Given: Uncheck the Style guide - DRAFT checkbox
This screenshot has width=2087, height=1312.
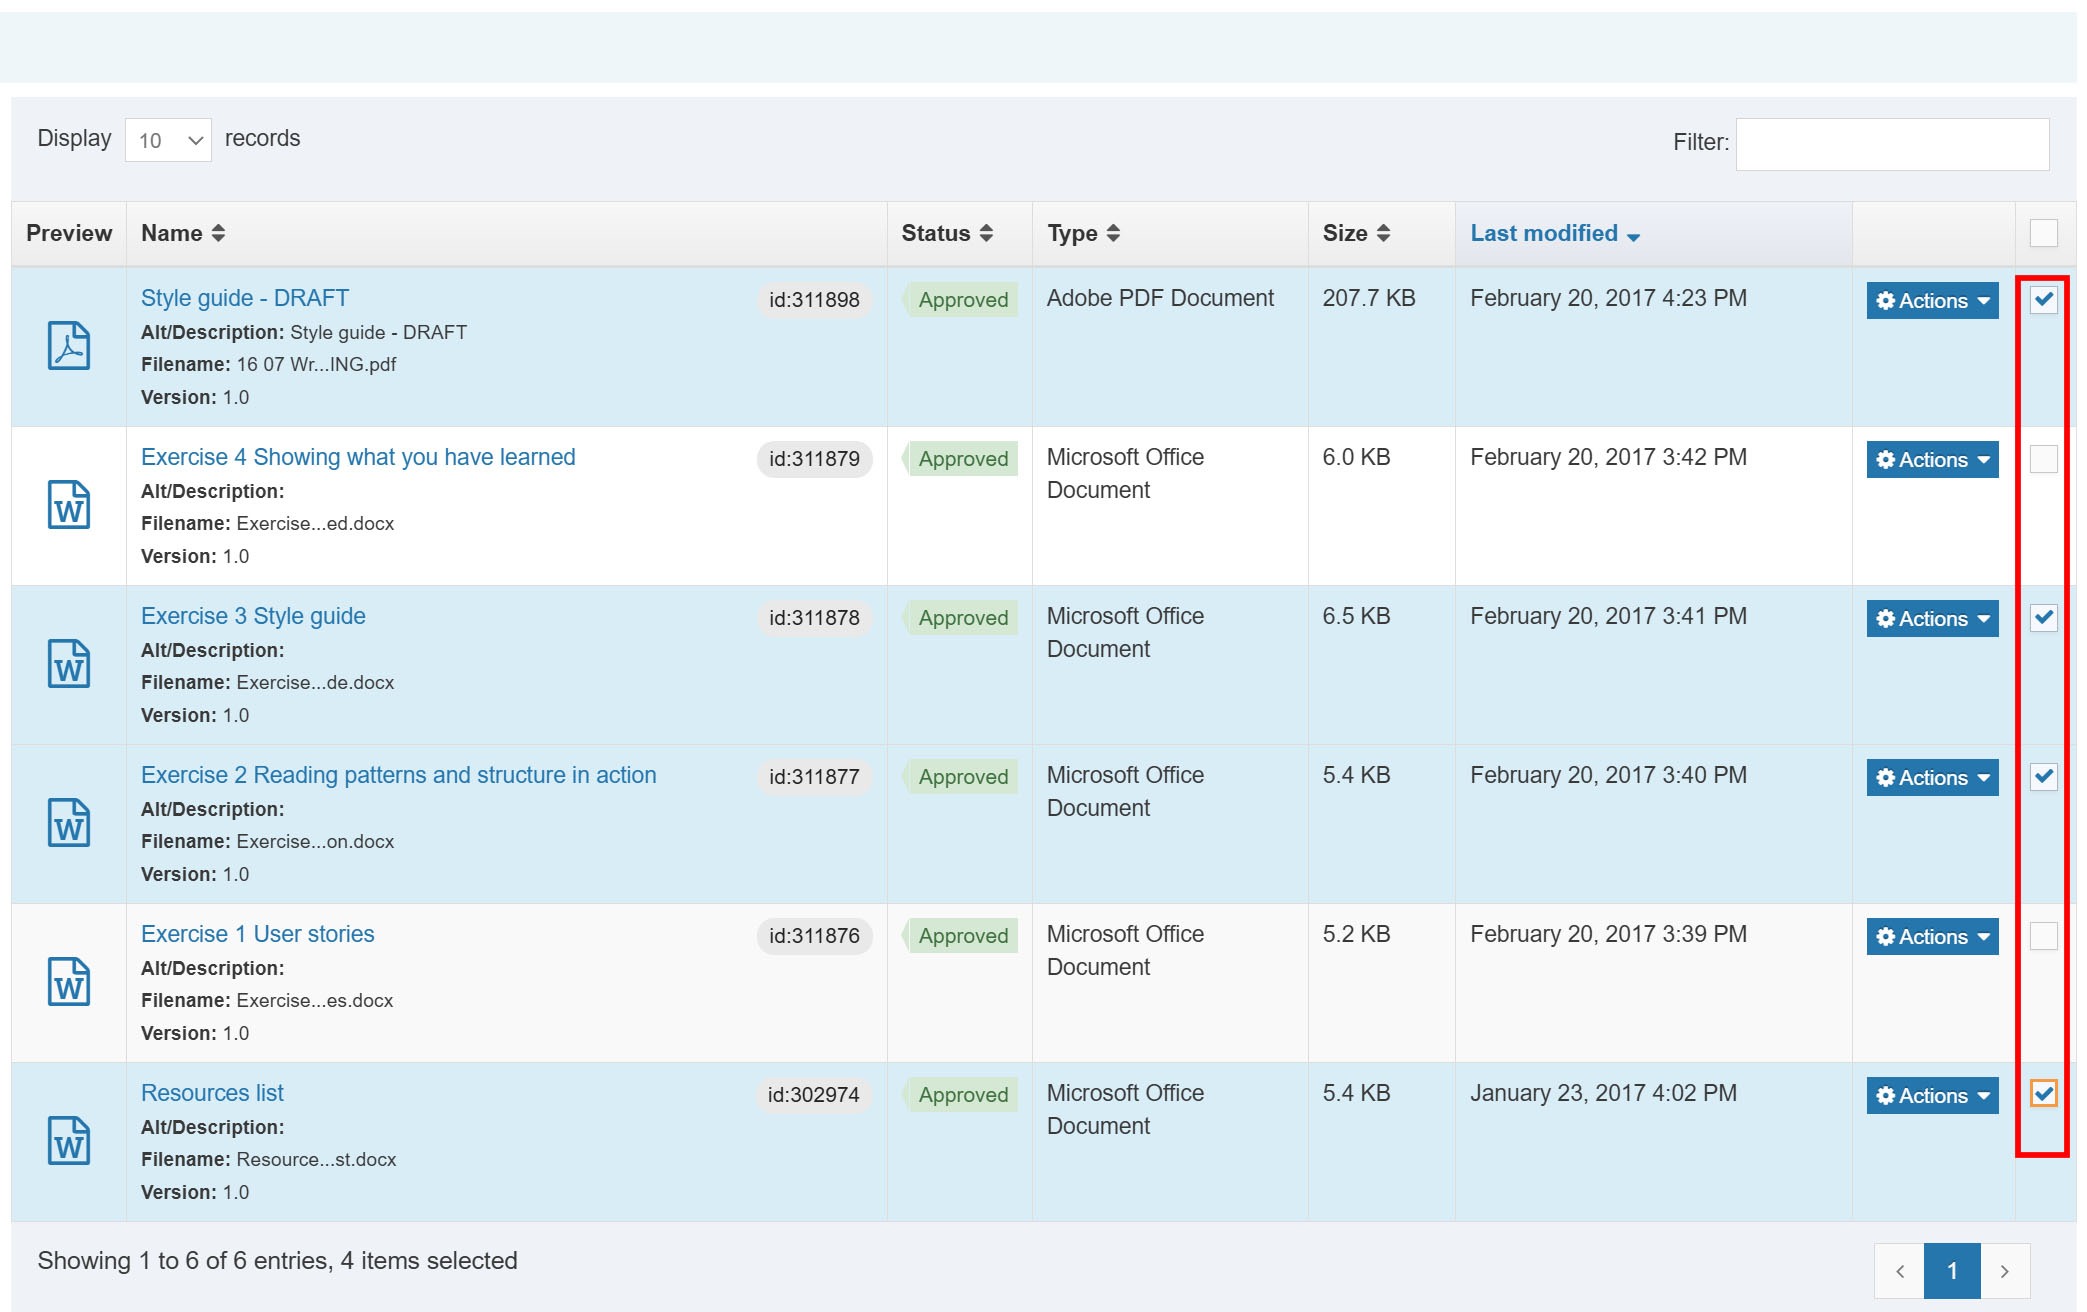Looking at the screenshot, I should tap(2043, 299).
